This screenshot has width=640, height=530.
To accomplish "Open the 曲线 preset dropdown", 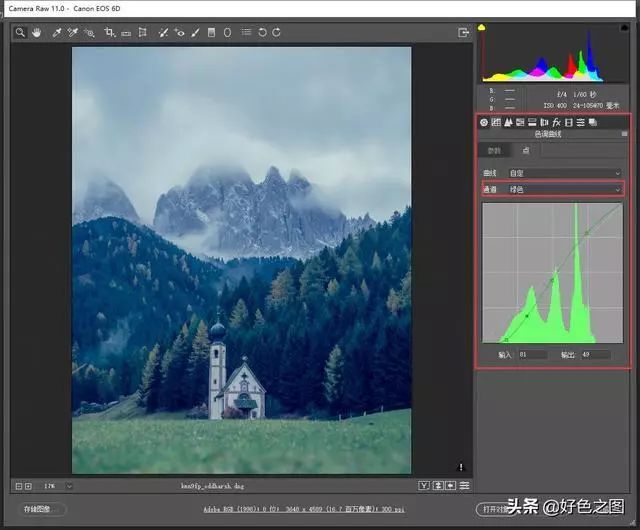I will coord(565,173).
